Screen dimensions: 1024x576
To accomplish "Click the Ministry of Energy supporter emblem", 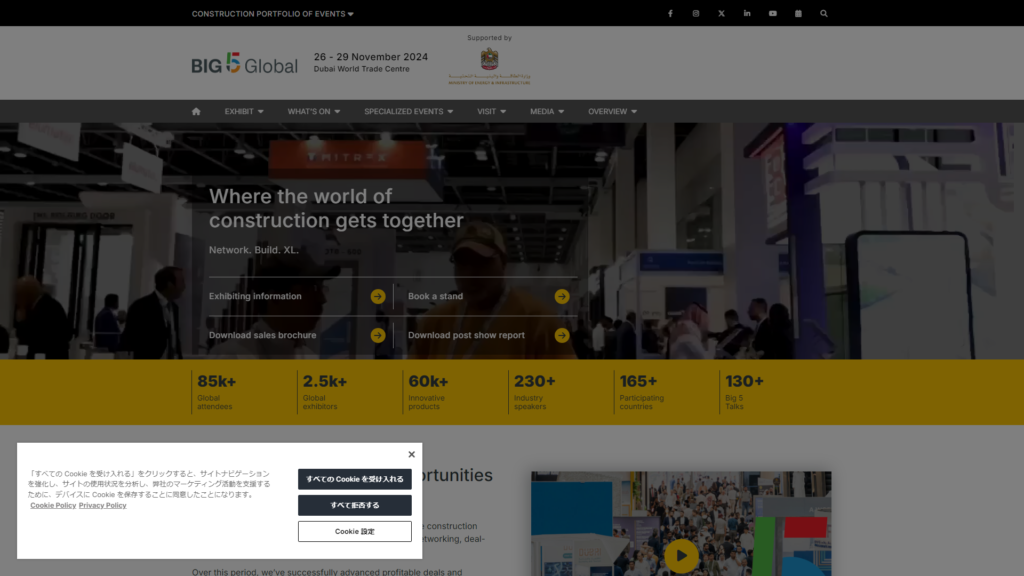I will [x=489, y=66].
